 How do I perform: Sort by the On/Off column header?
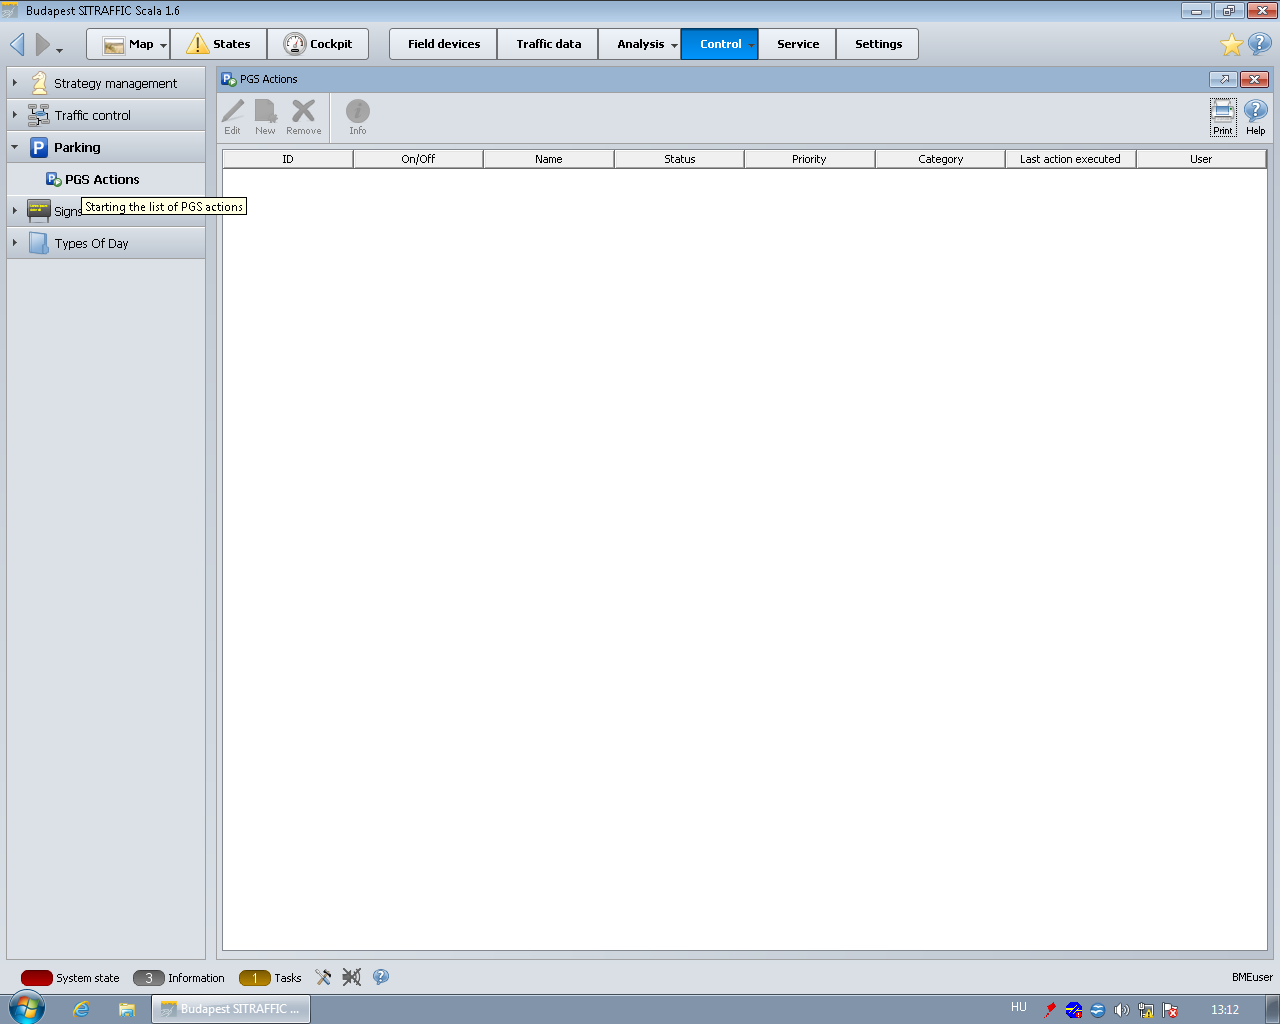click(418, 159)
